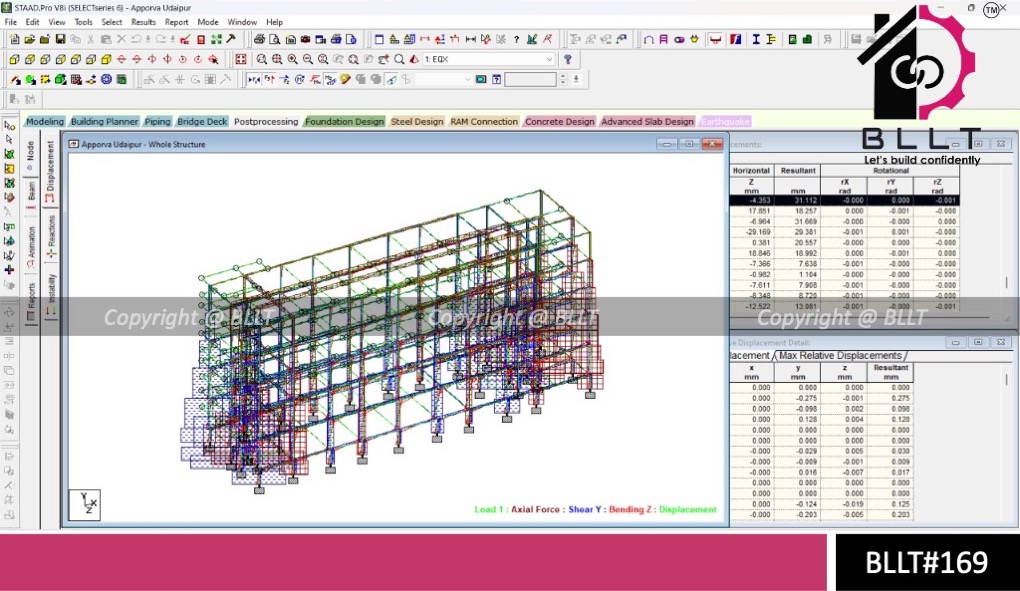This screenshot has height=591, width=1020.
Task: Toggle the Fy shear force diagram
Action: pyautogui.click(x=269, y=79)
